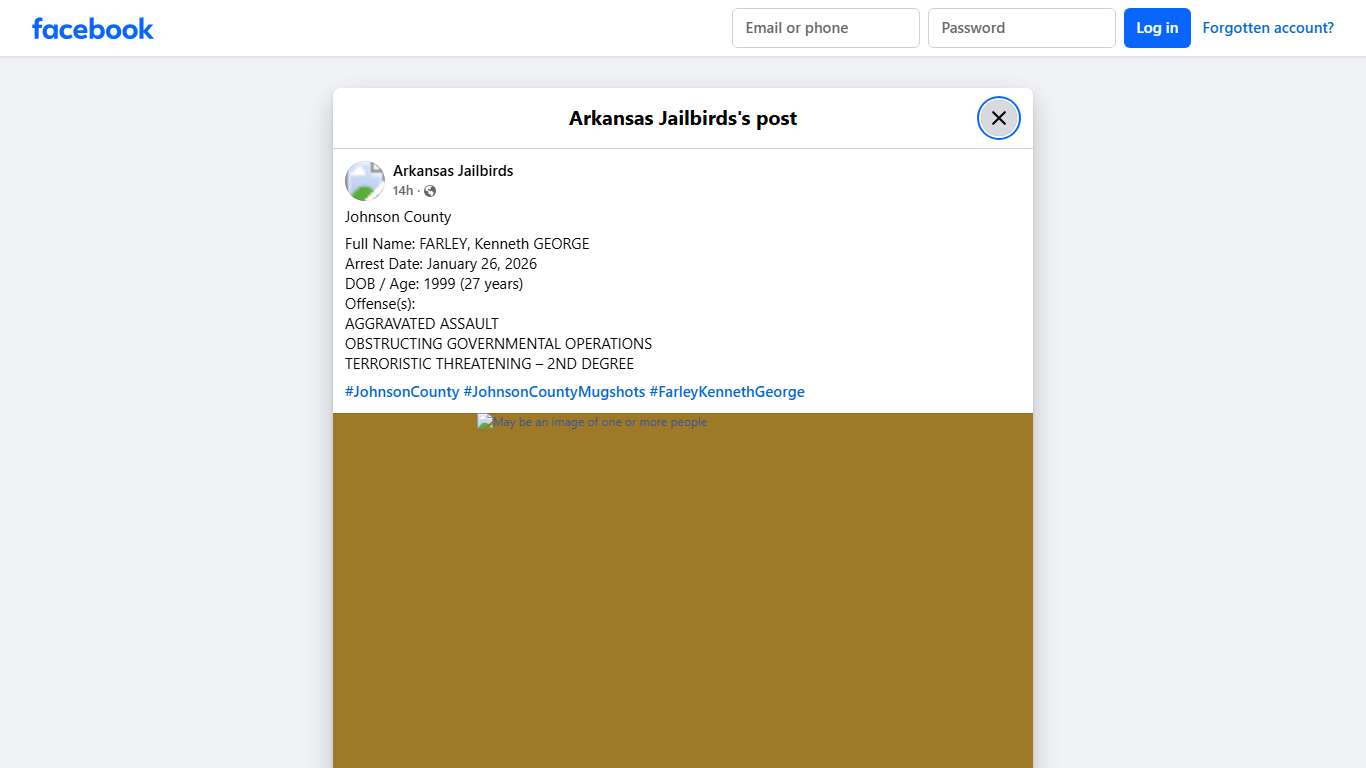
Task: Open the #JohnsonCountyMugshots hashtag
Action: click(554, 392)
